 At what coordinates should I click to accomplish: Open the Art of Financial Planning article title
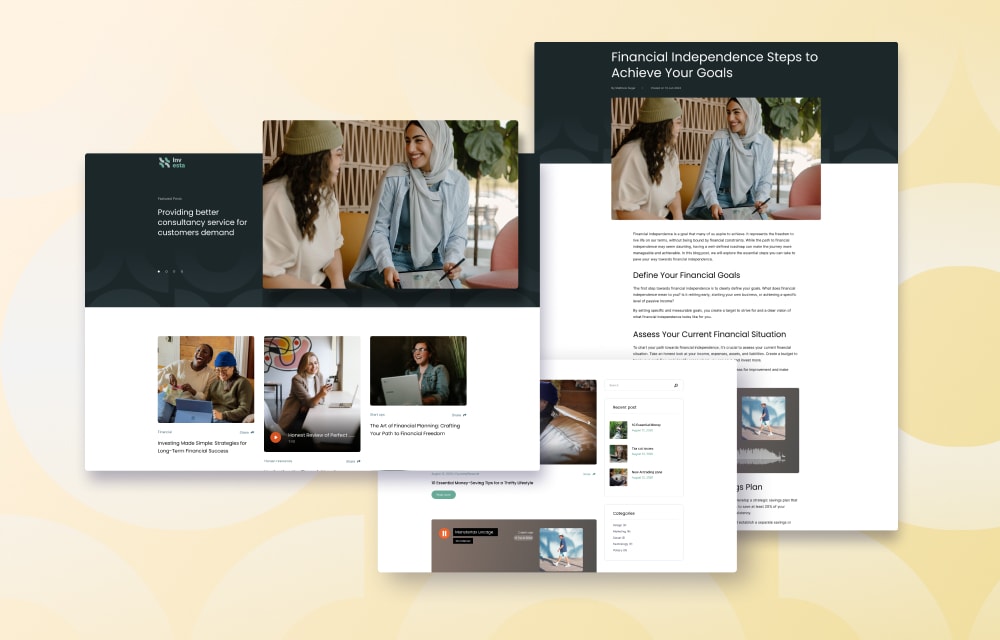tap(415, 428)
